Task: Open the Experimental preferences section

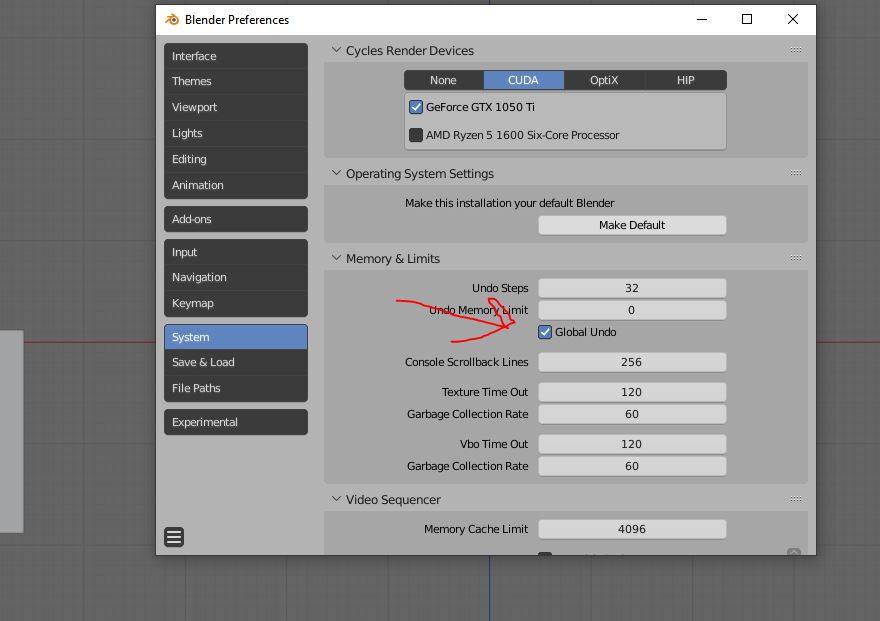Action: pyautogui.click(x=236, y=422)
